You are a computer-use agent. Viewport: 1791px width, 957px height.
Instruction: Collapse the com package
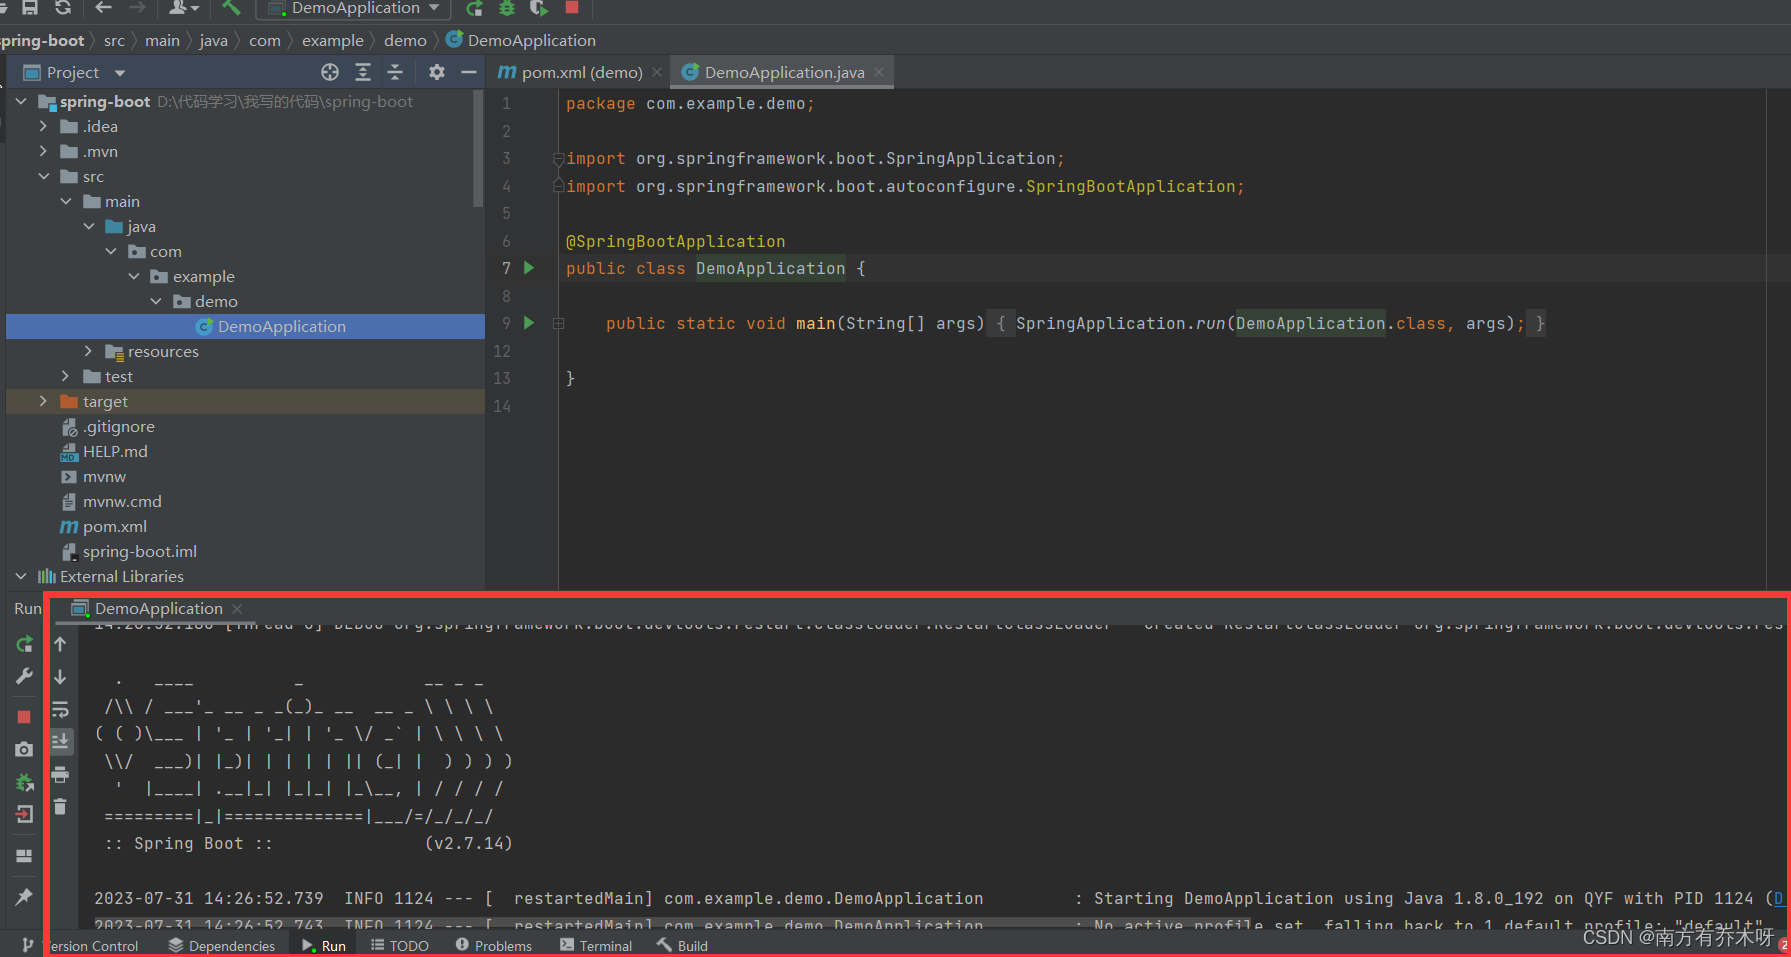pyautogui.click(x=111, y=251)
